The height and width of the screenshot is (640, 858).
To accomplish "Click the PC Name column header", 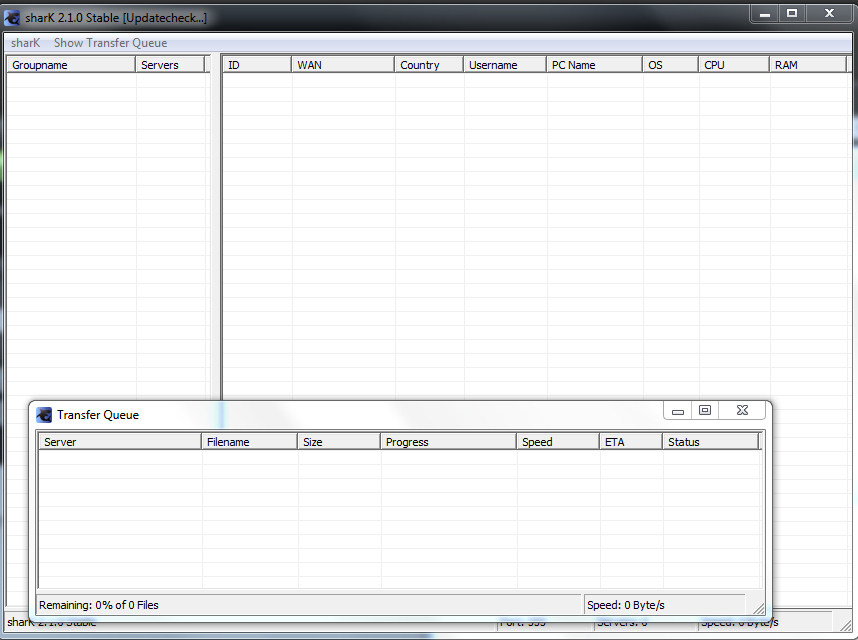I will (x=594, y=65).
